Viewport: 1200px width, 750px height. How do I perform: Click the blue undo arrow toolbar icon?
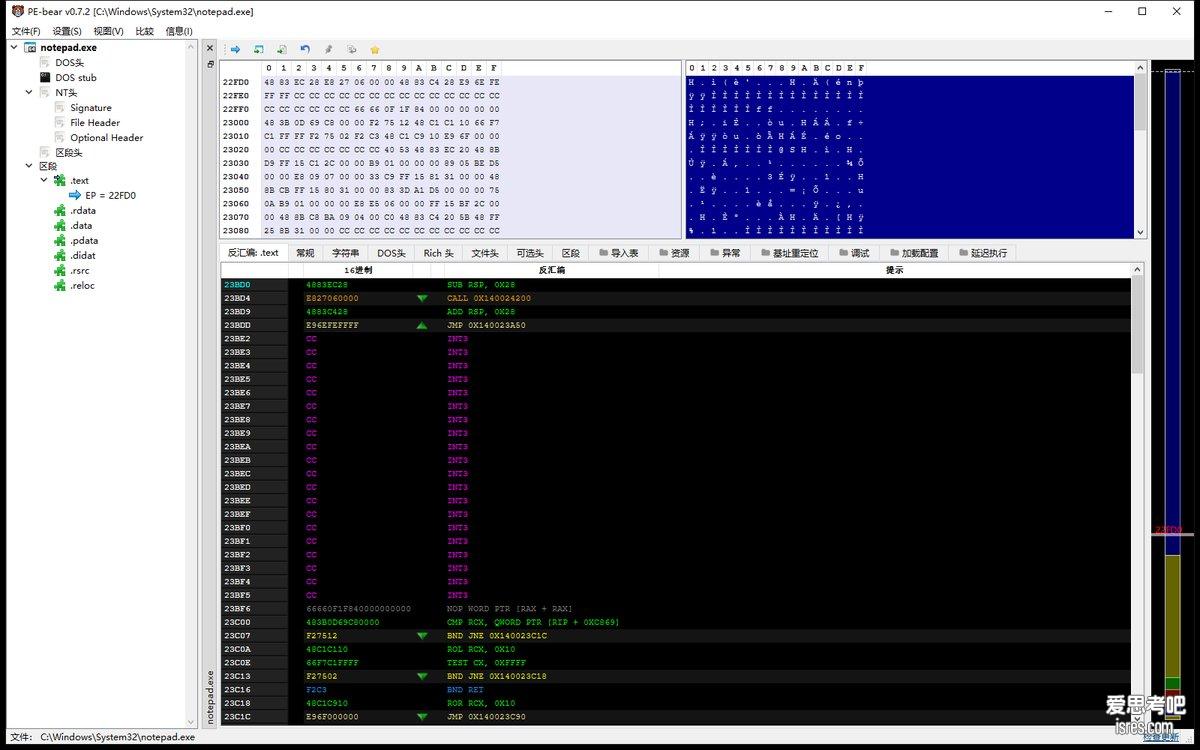305,49
